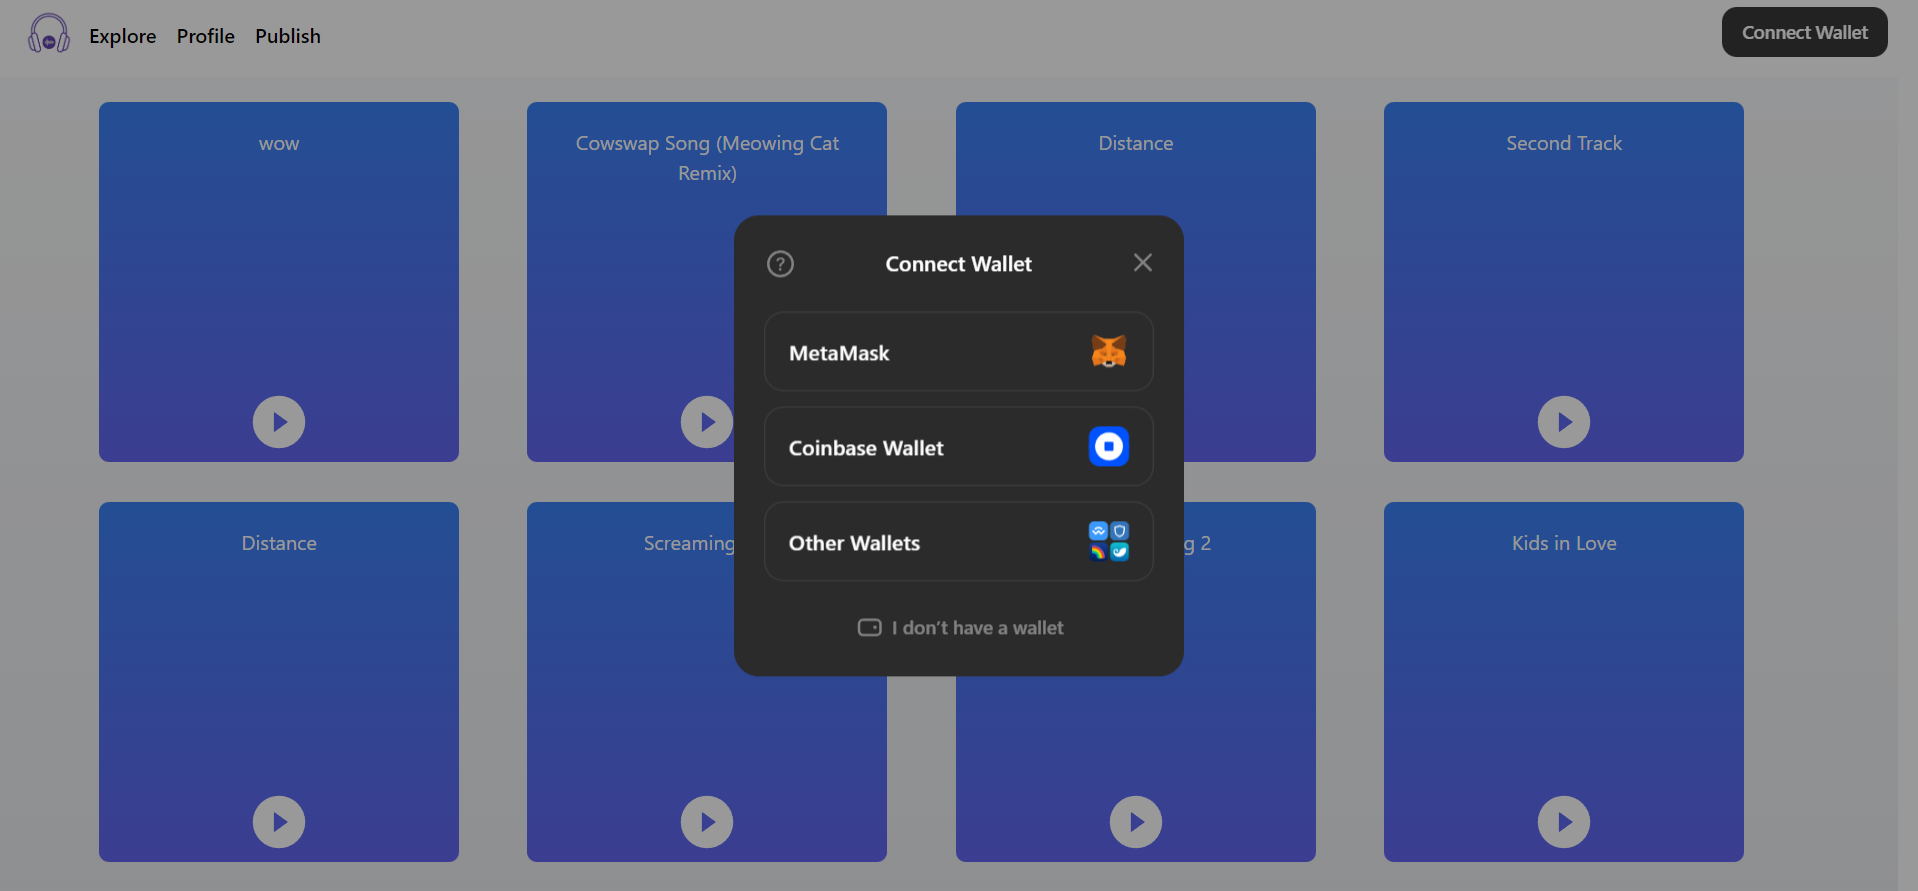Click the bottom-row Distance title
Viewport: 1918px width, 891px height.
[x=279, y=544]
